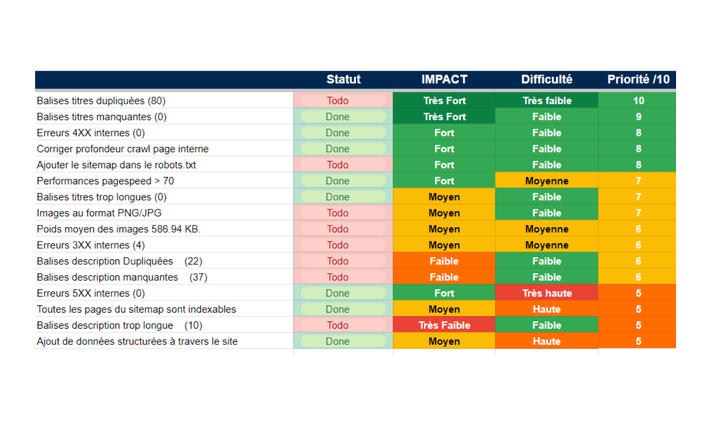
Task: Open Todo status for Balises titres dupliquées
Action: tap(338, 101)
